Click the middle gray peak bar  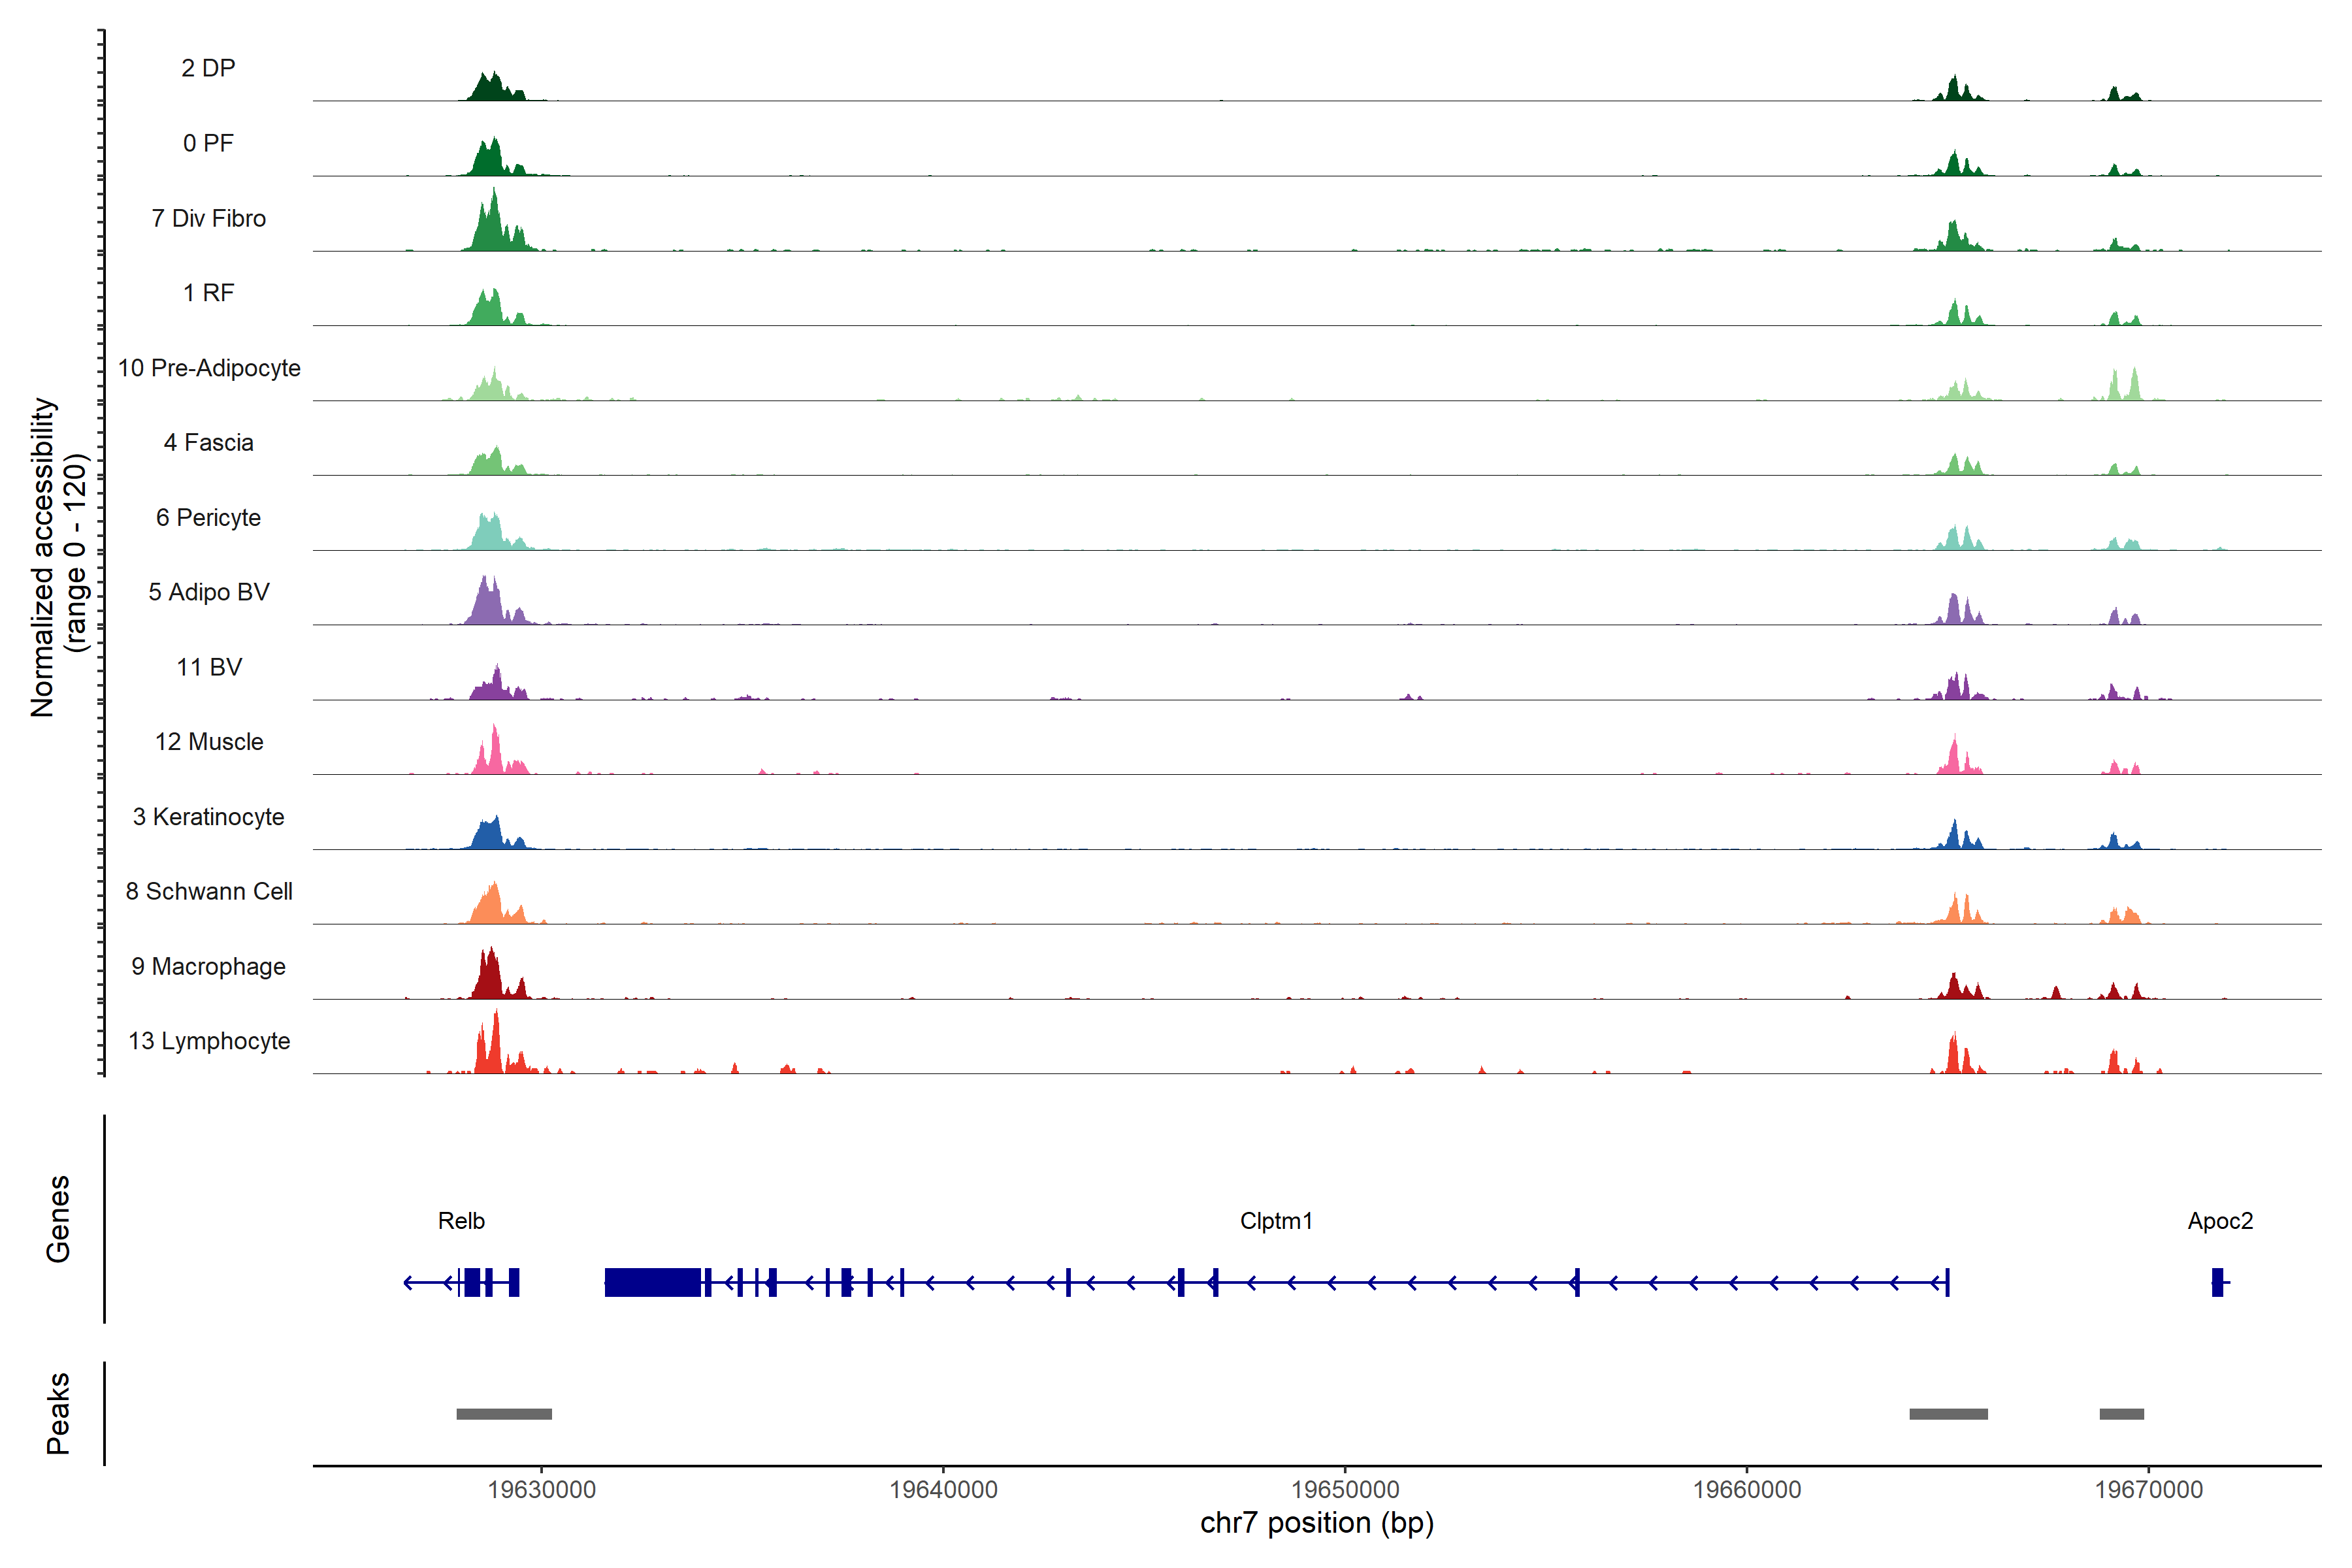coord(1948,1414)
